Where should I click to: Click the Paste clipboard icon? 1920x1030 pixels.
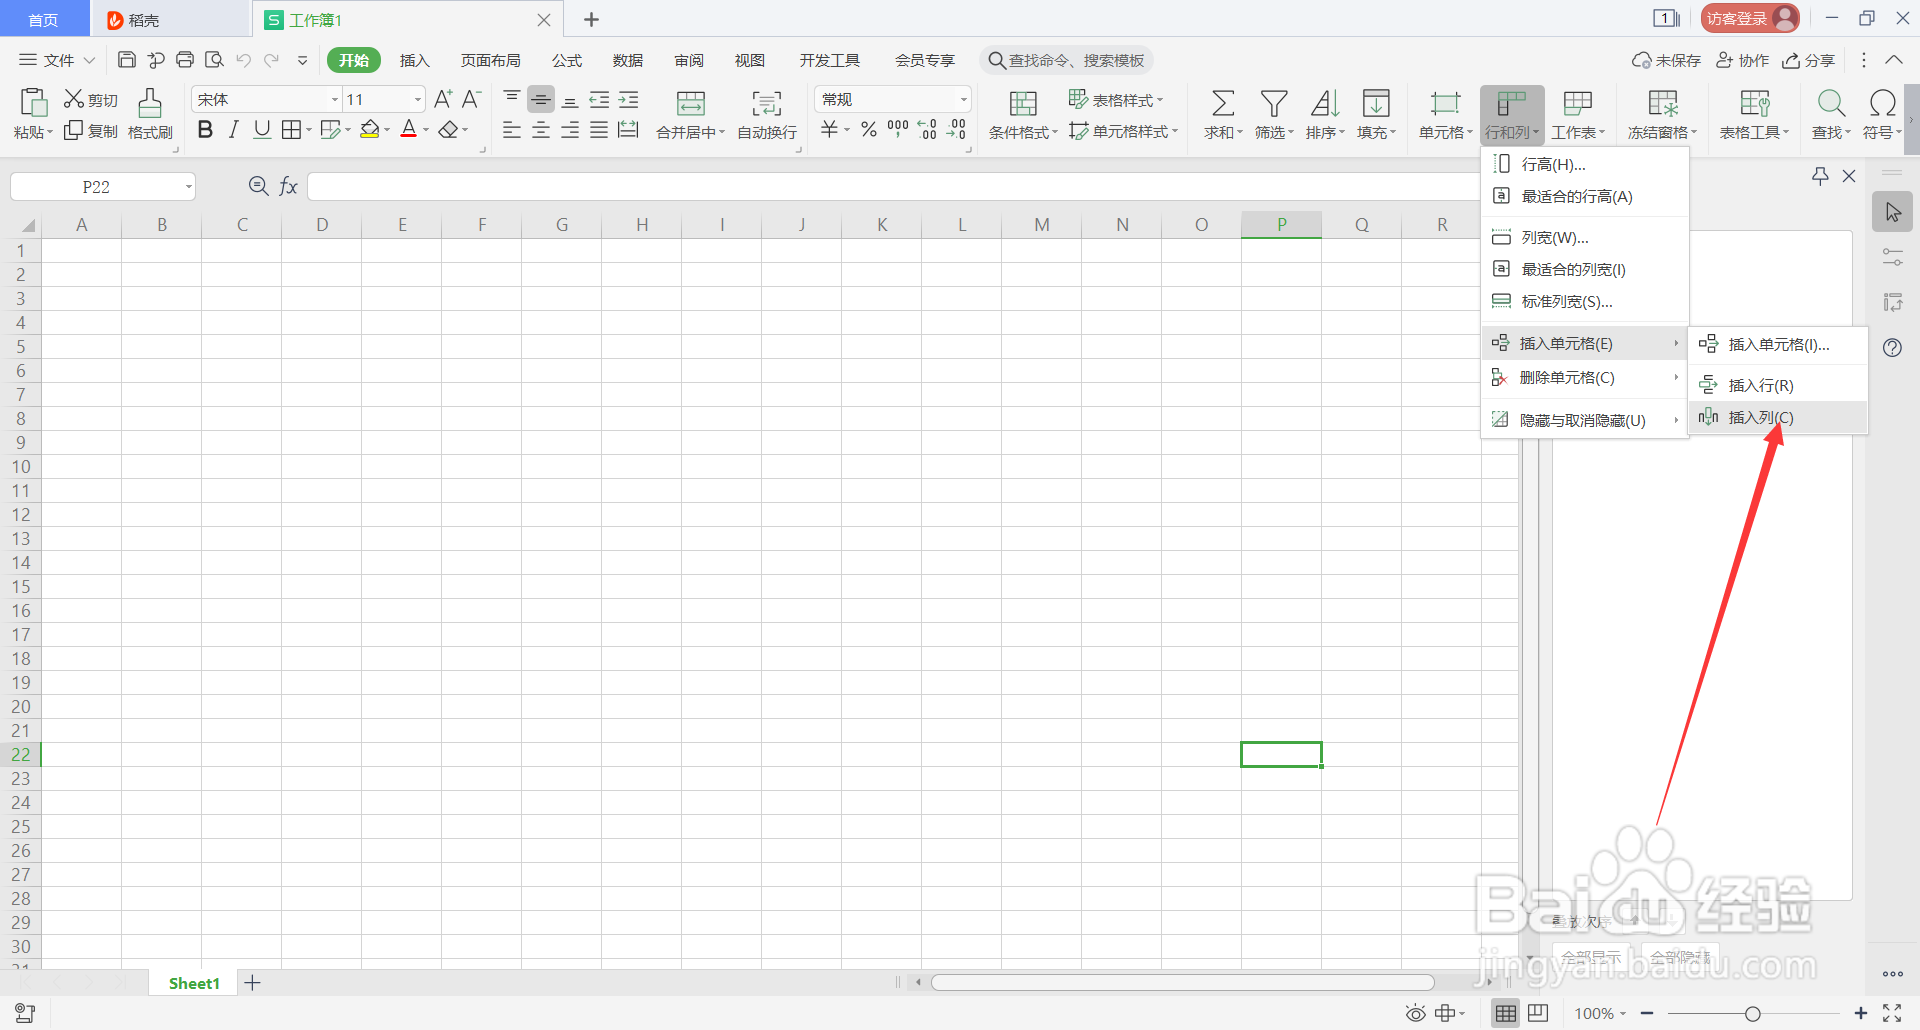coord(33,103)
